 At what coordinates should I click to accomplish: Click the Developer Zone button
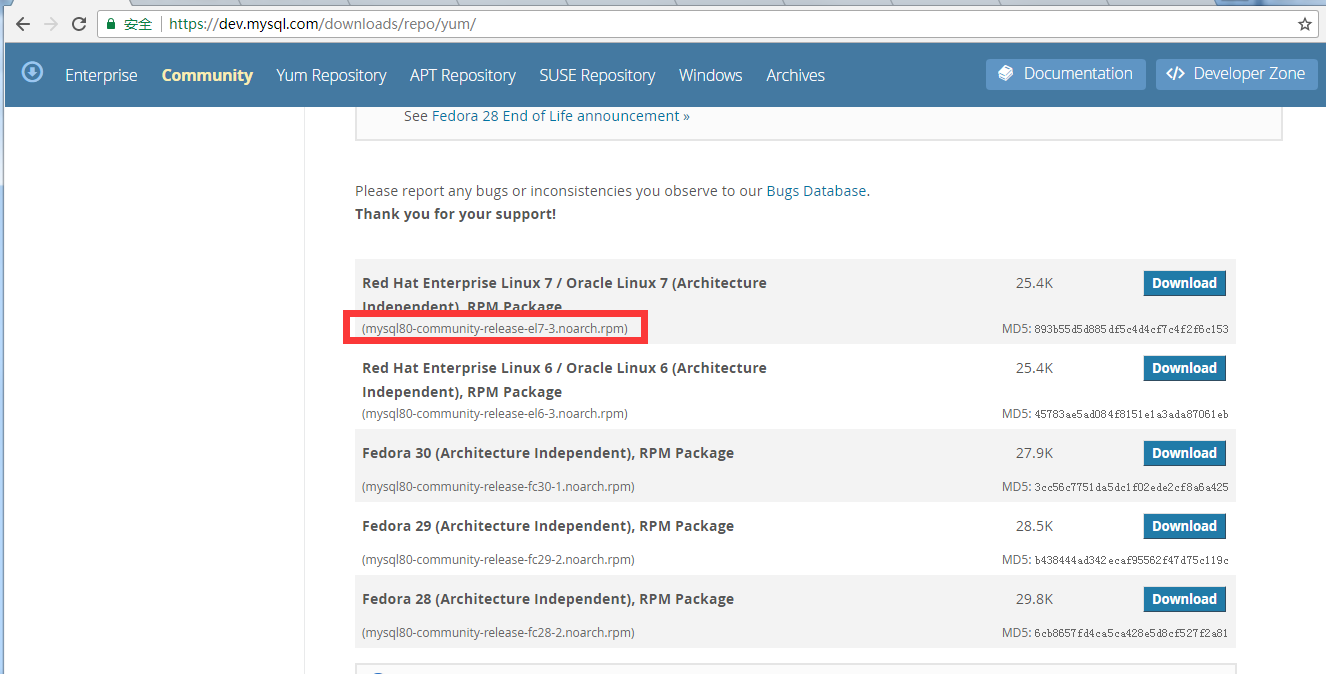pyautogui.click(x=1237, y=74)
